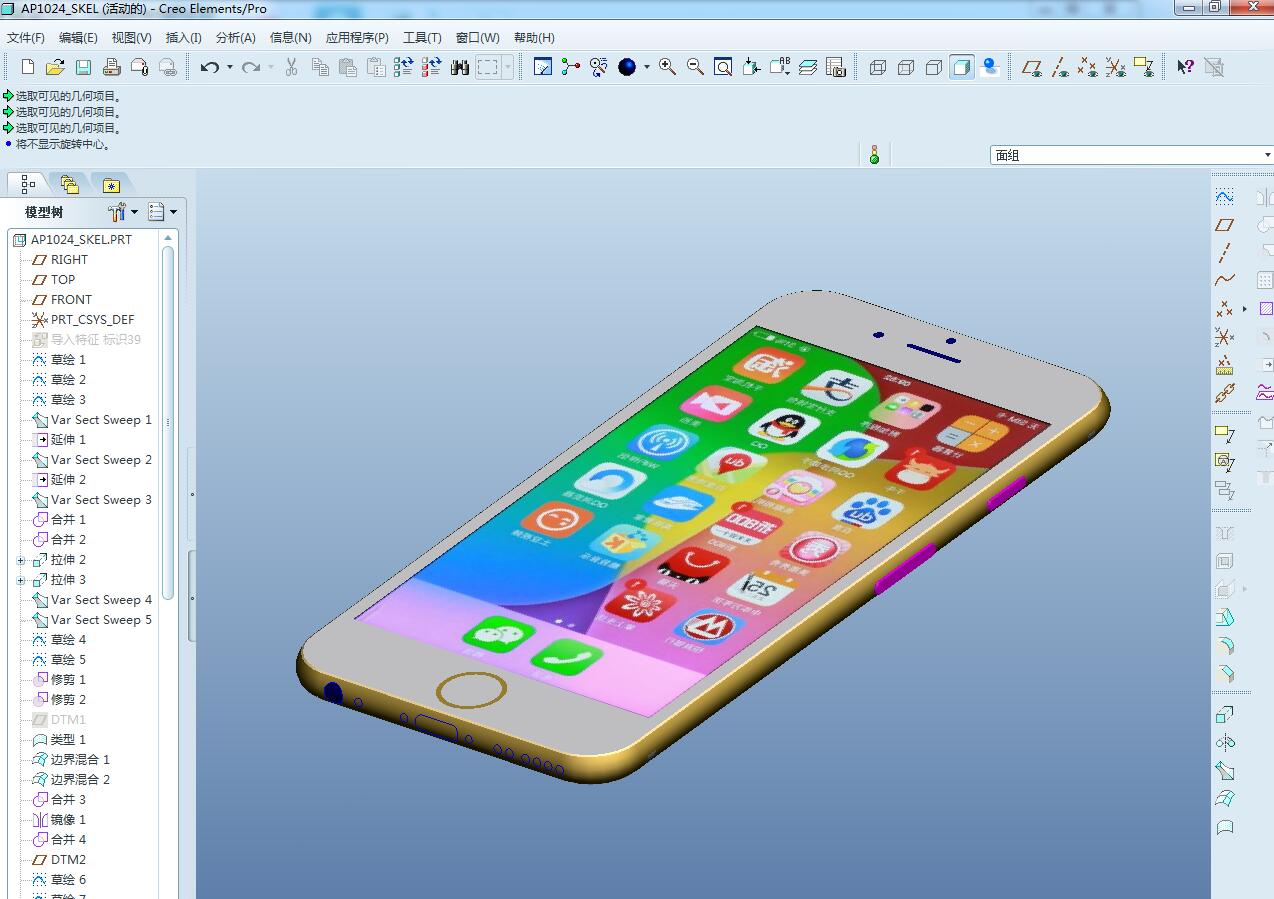Viewport: 1274px width, 899px height.
Task: Select 边界混合 1 in model tree
Action: point(80,760)
